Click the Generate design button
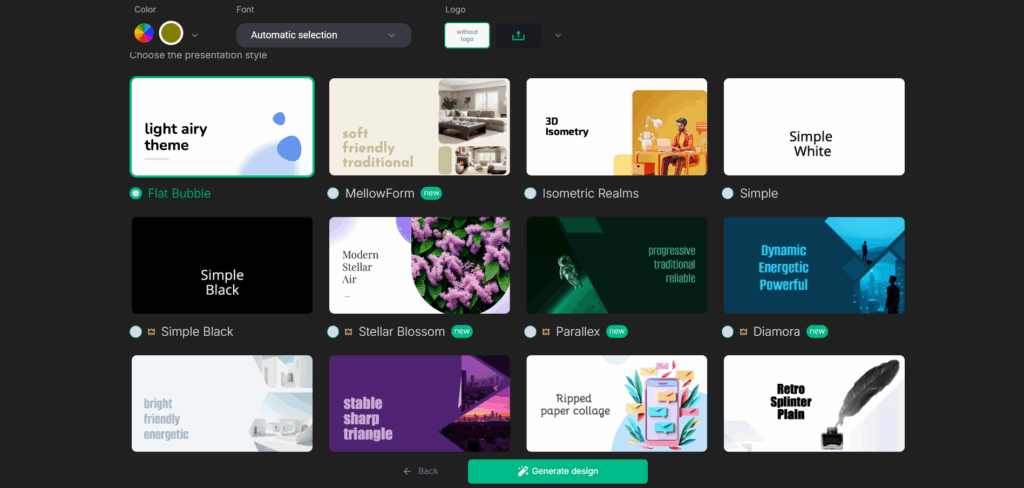Viewport: 1024px width, 488px height. [557, 471]
